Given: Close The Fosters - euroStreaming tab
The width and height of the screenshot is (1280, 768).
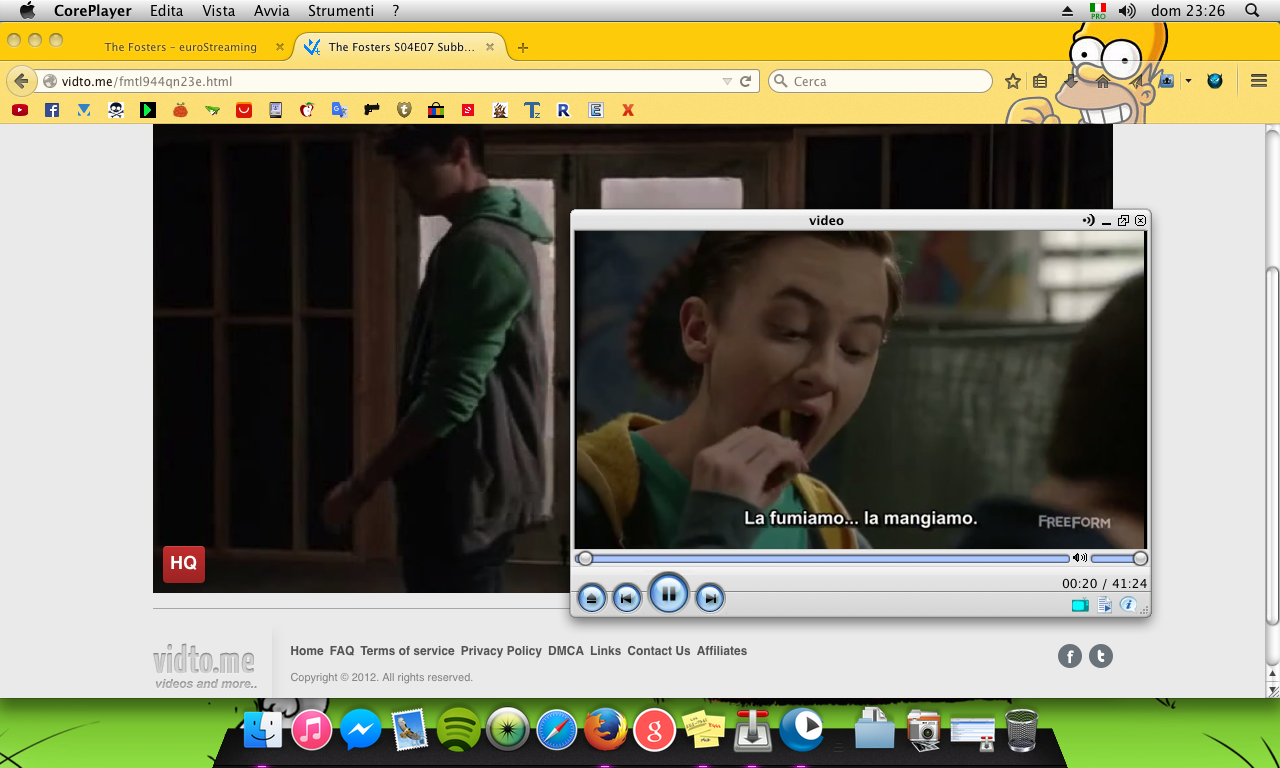Looking at the screenshot, I should pyautogui.click(x=280, y=47).
